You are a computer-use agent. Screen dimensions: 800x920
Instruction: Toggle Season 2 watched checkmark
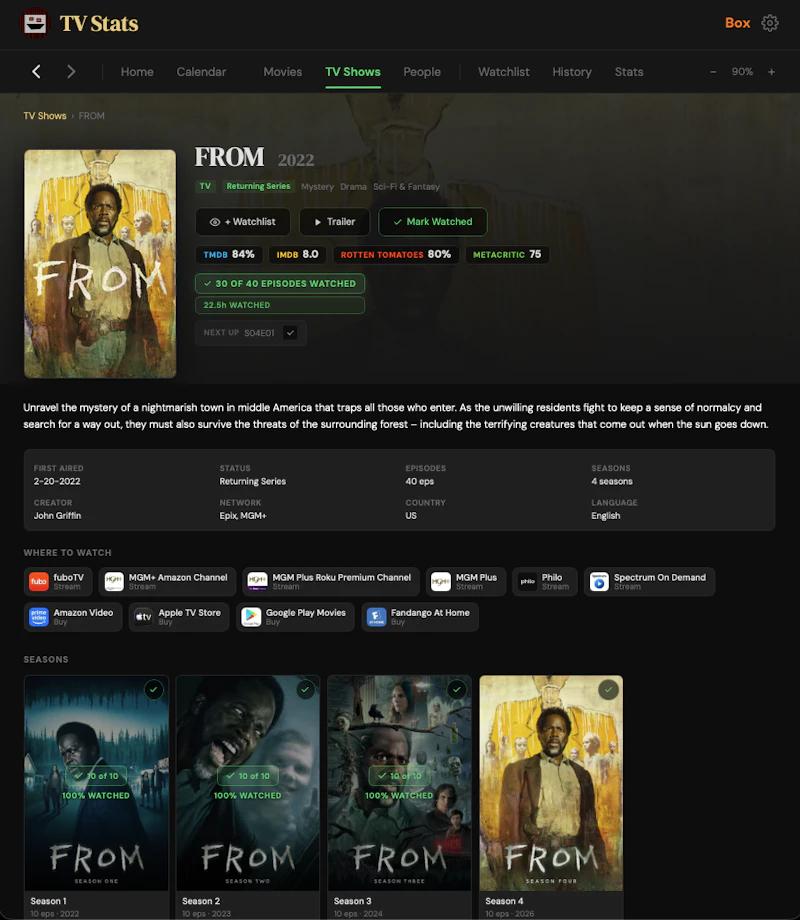305,689
